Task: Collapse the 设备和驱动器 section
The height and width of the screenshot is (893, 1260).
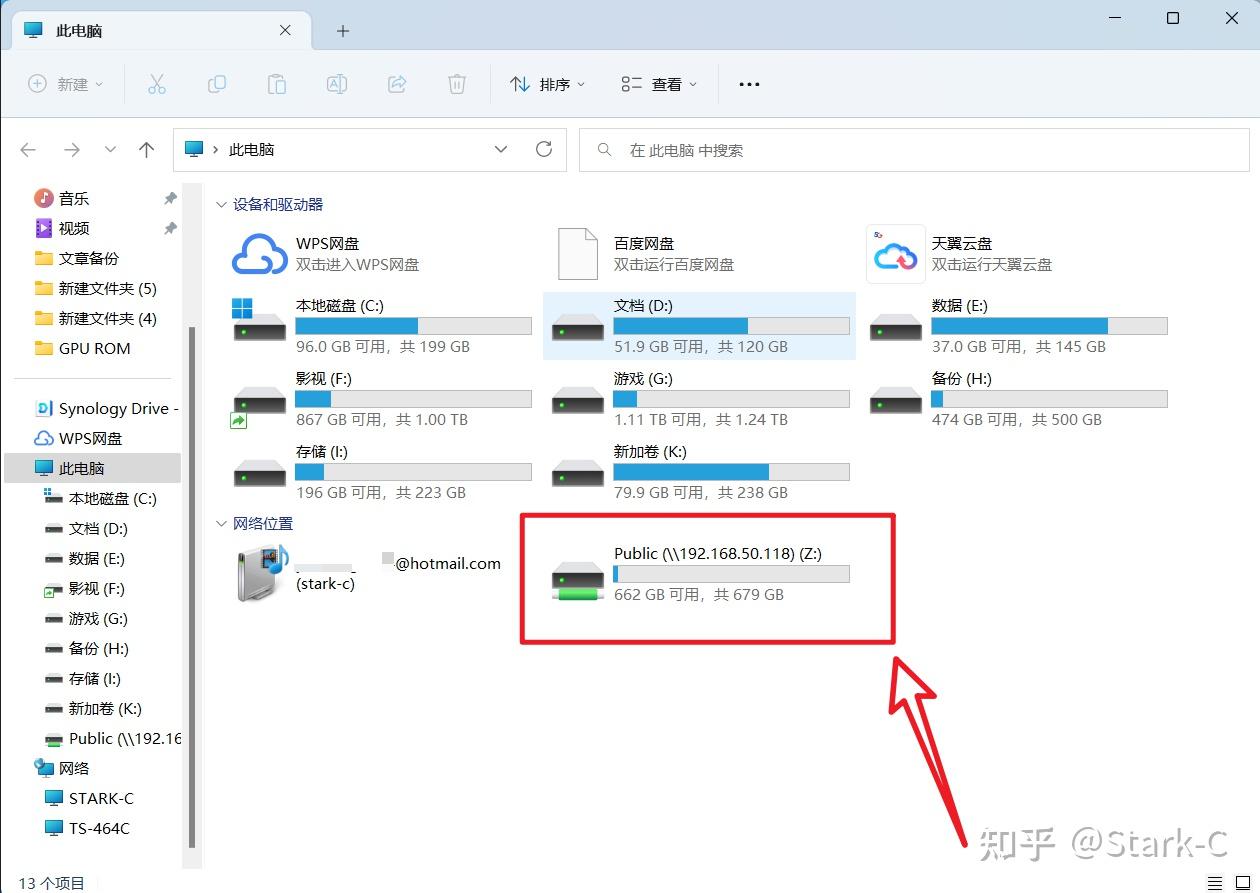Action: click(x=221, y=204)
